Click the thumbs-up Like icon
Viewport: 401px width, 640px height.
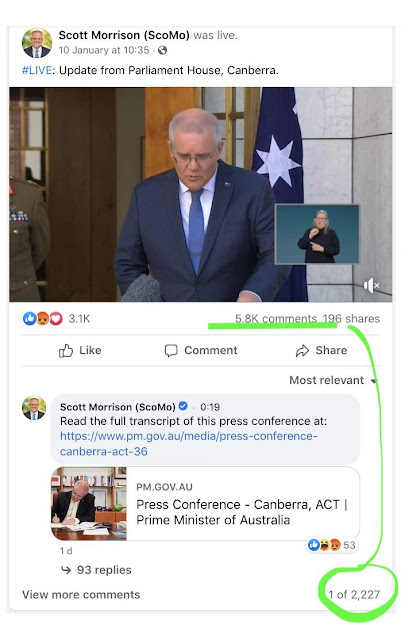click(x=66, y=351)
